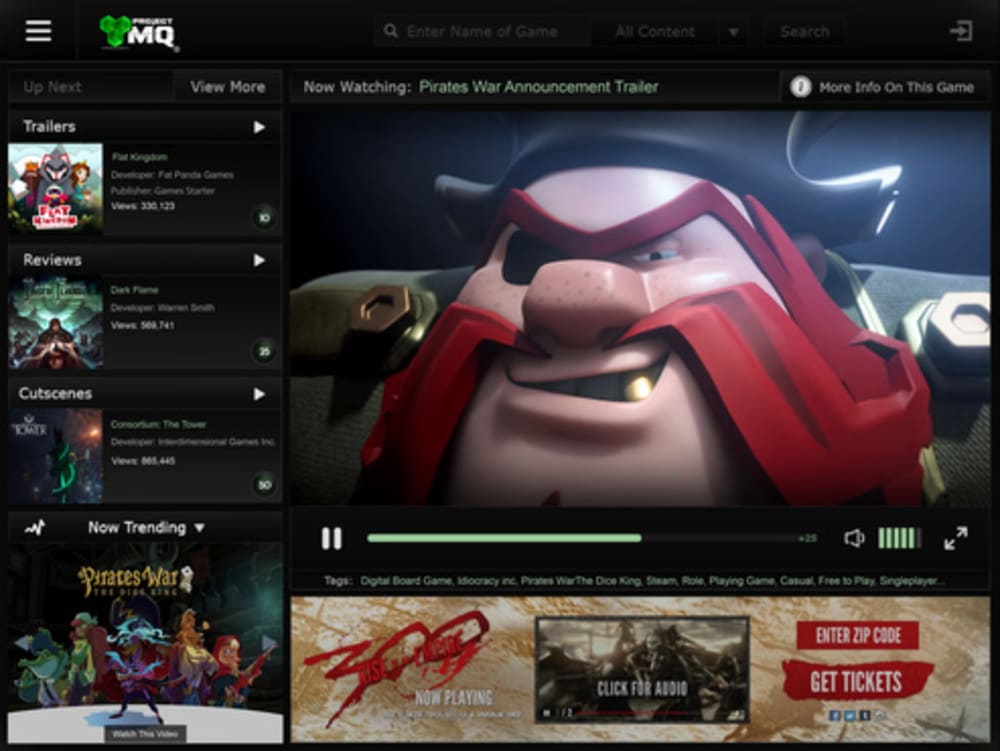Click the Search button

(x=805, y=31)
